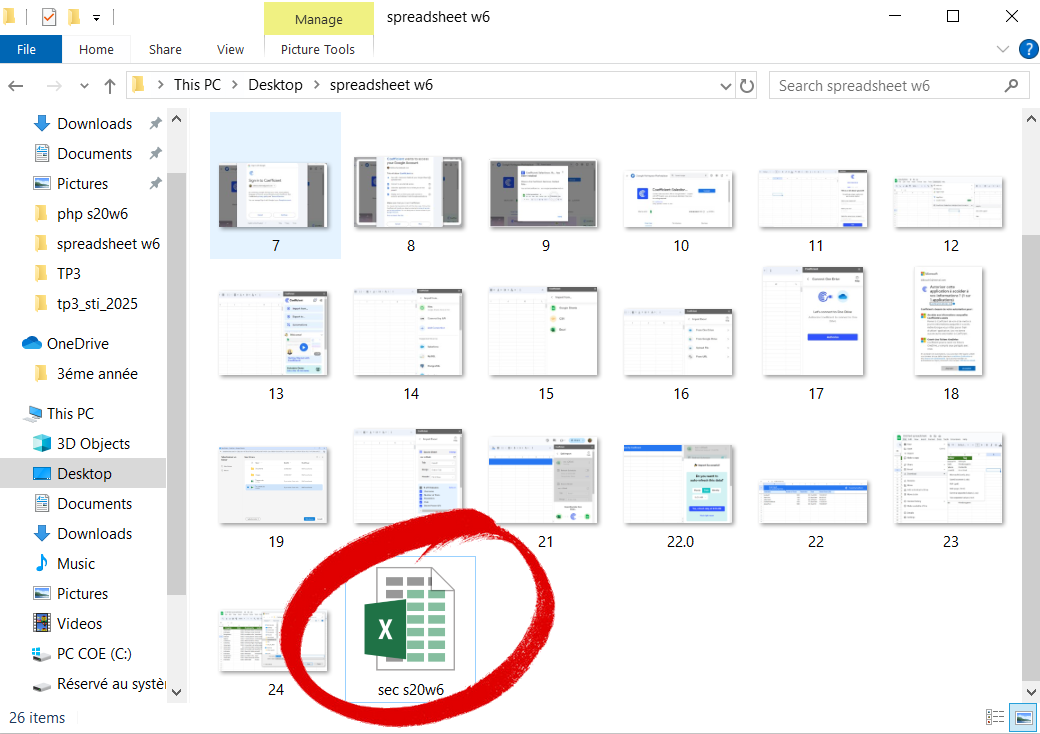Select the image thumbnail named 10
Image resolution: width=1040 pixels, height=734 pixels.
(681, 200)
